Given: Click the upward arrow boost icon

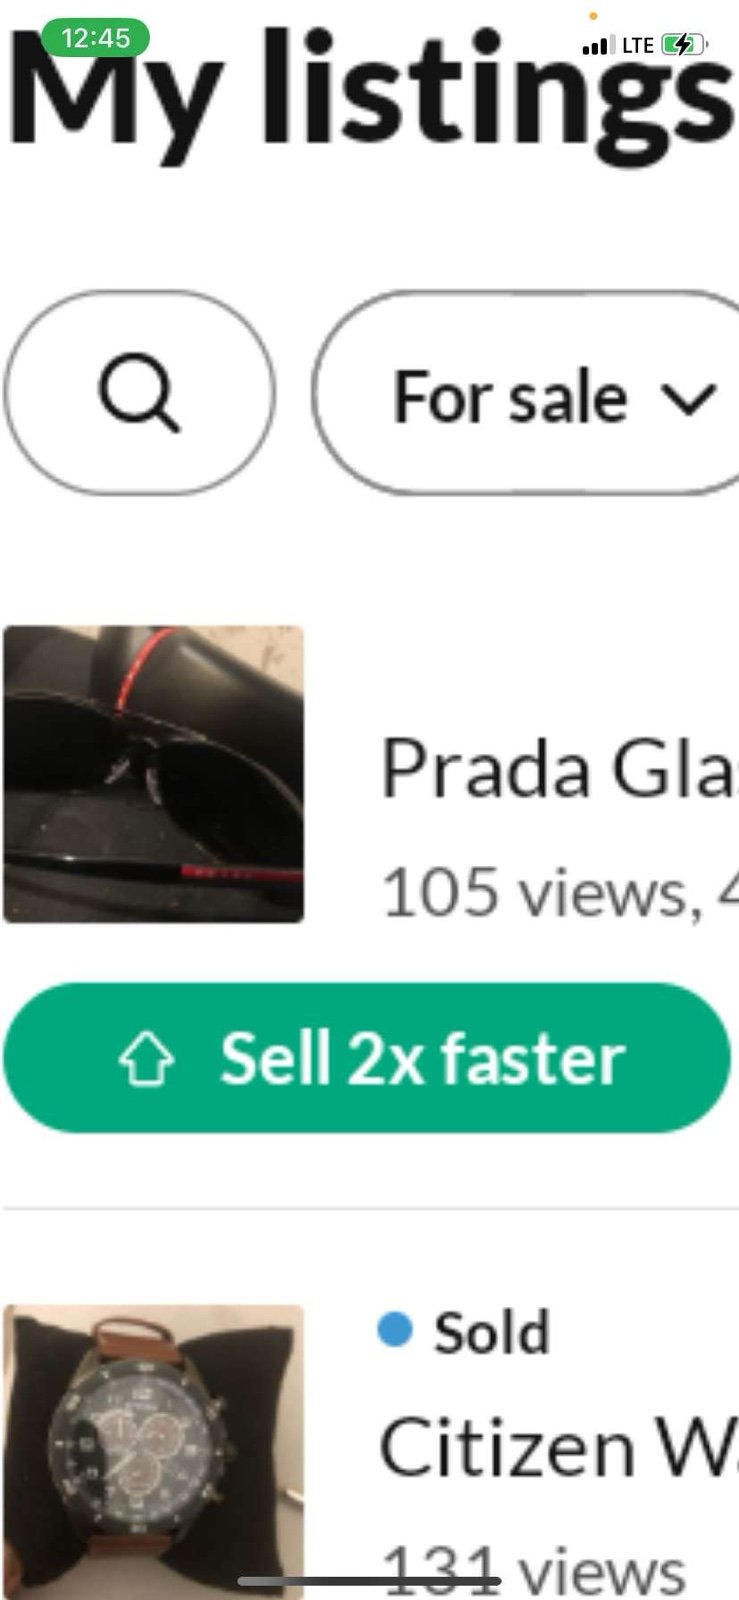Looking at the screenshot, I should click(146, 1060).
